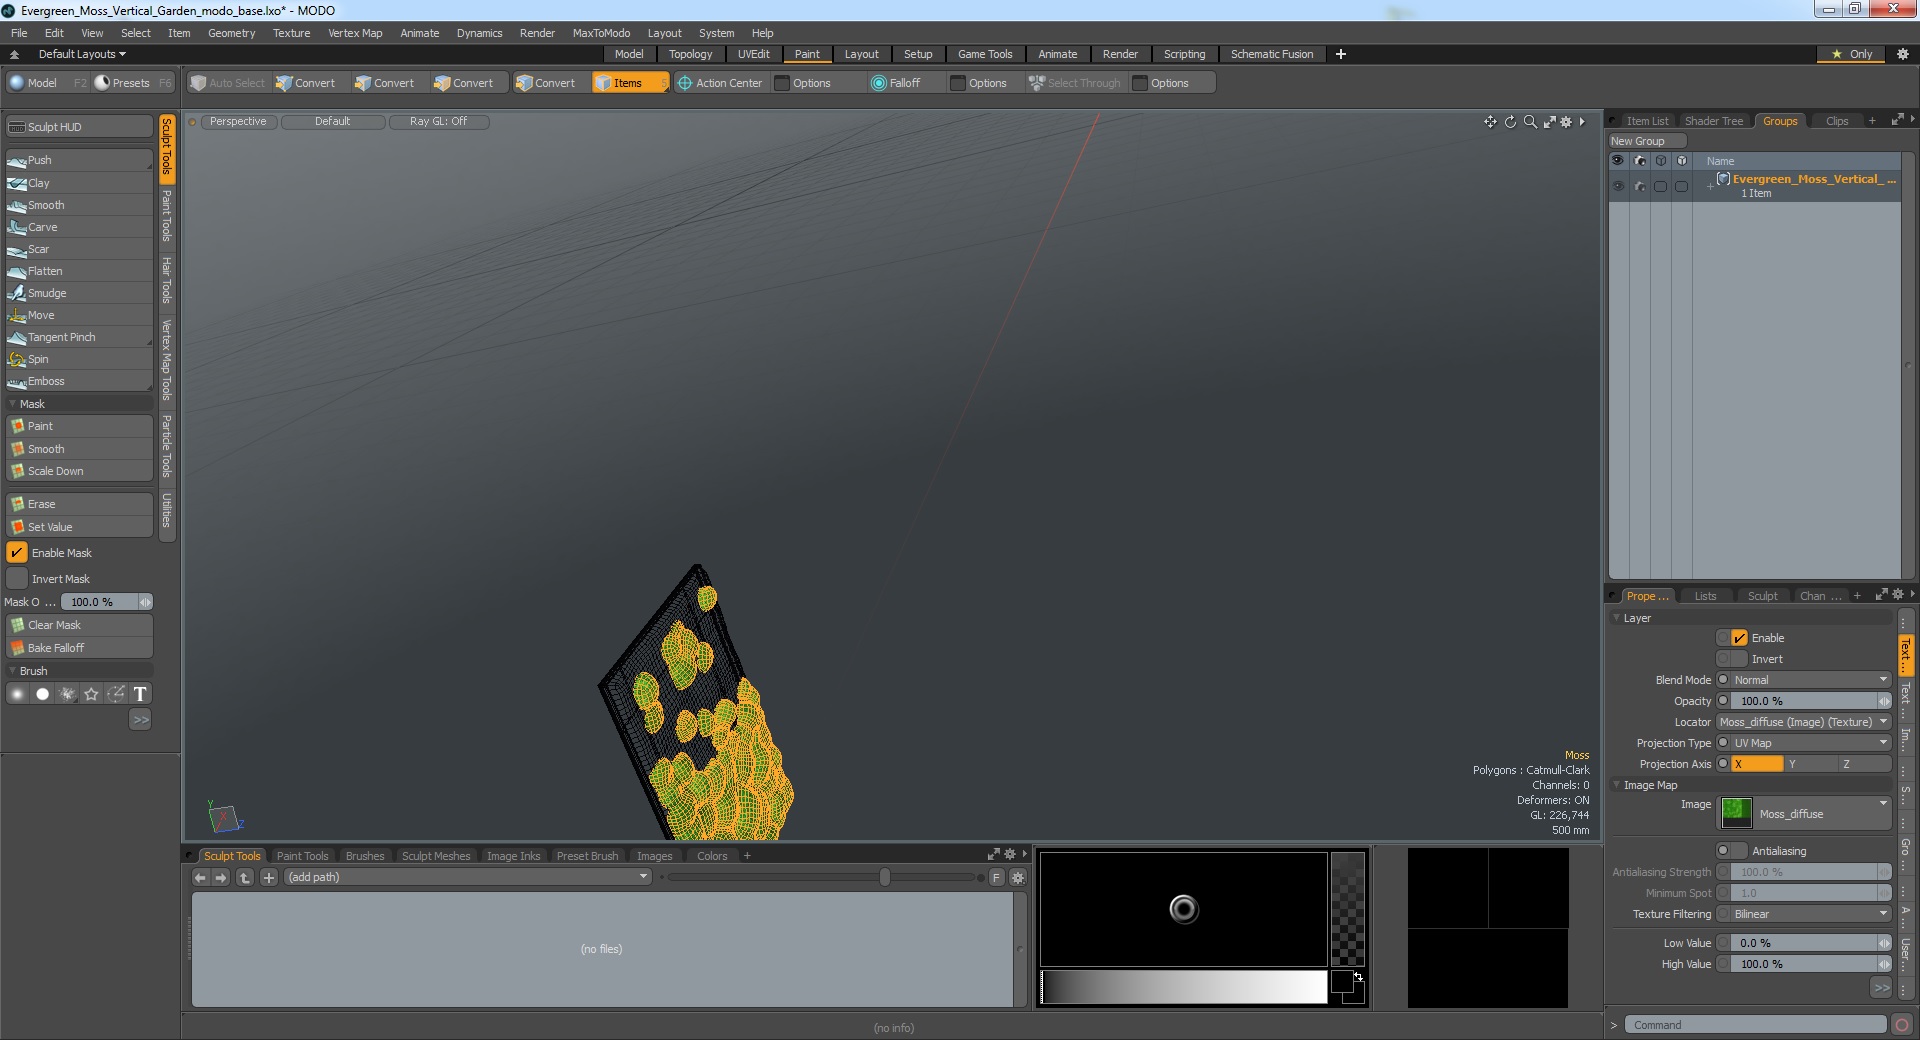This screenshot has width=1920, height=1040.
Task: Open the add path dropdown
Action: coord(468,877)
